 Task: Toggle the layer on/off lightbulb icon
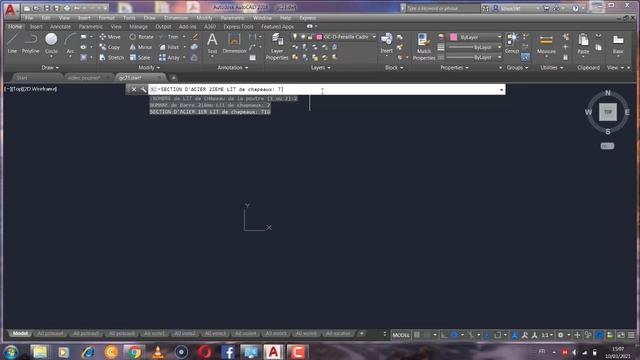pos(295,37)
